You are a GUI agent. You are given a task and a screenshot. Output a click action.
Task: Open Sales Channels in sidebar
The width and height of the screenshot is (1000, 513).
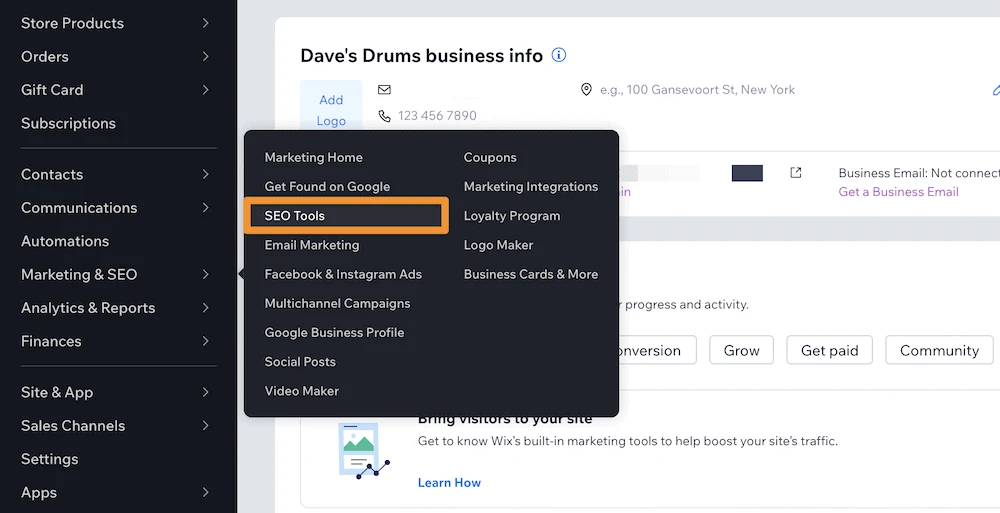click(x=73, y=426)
